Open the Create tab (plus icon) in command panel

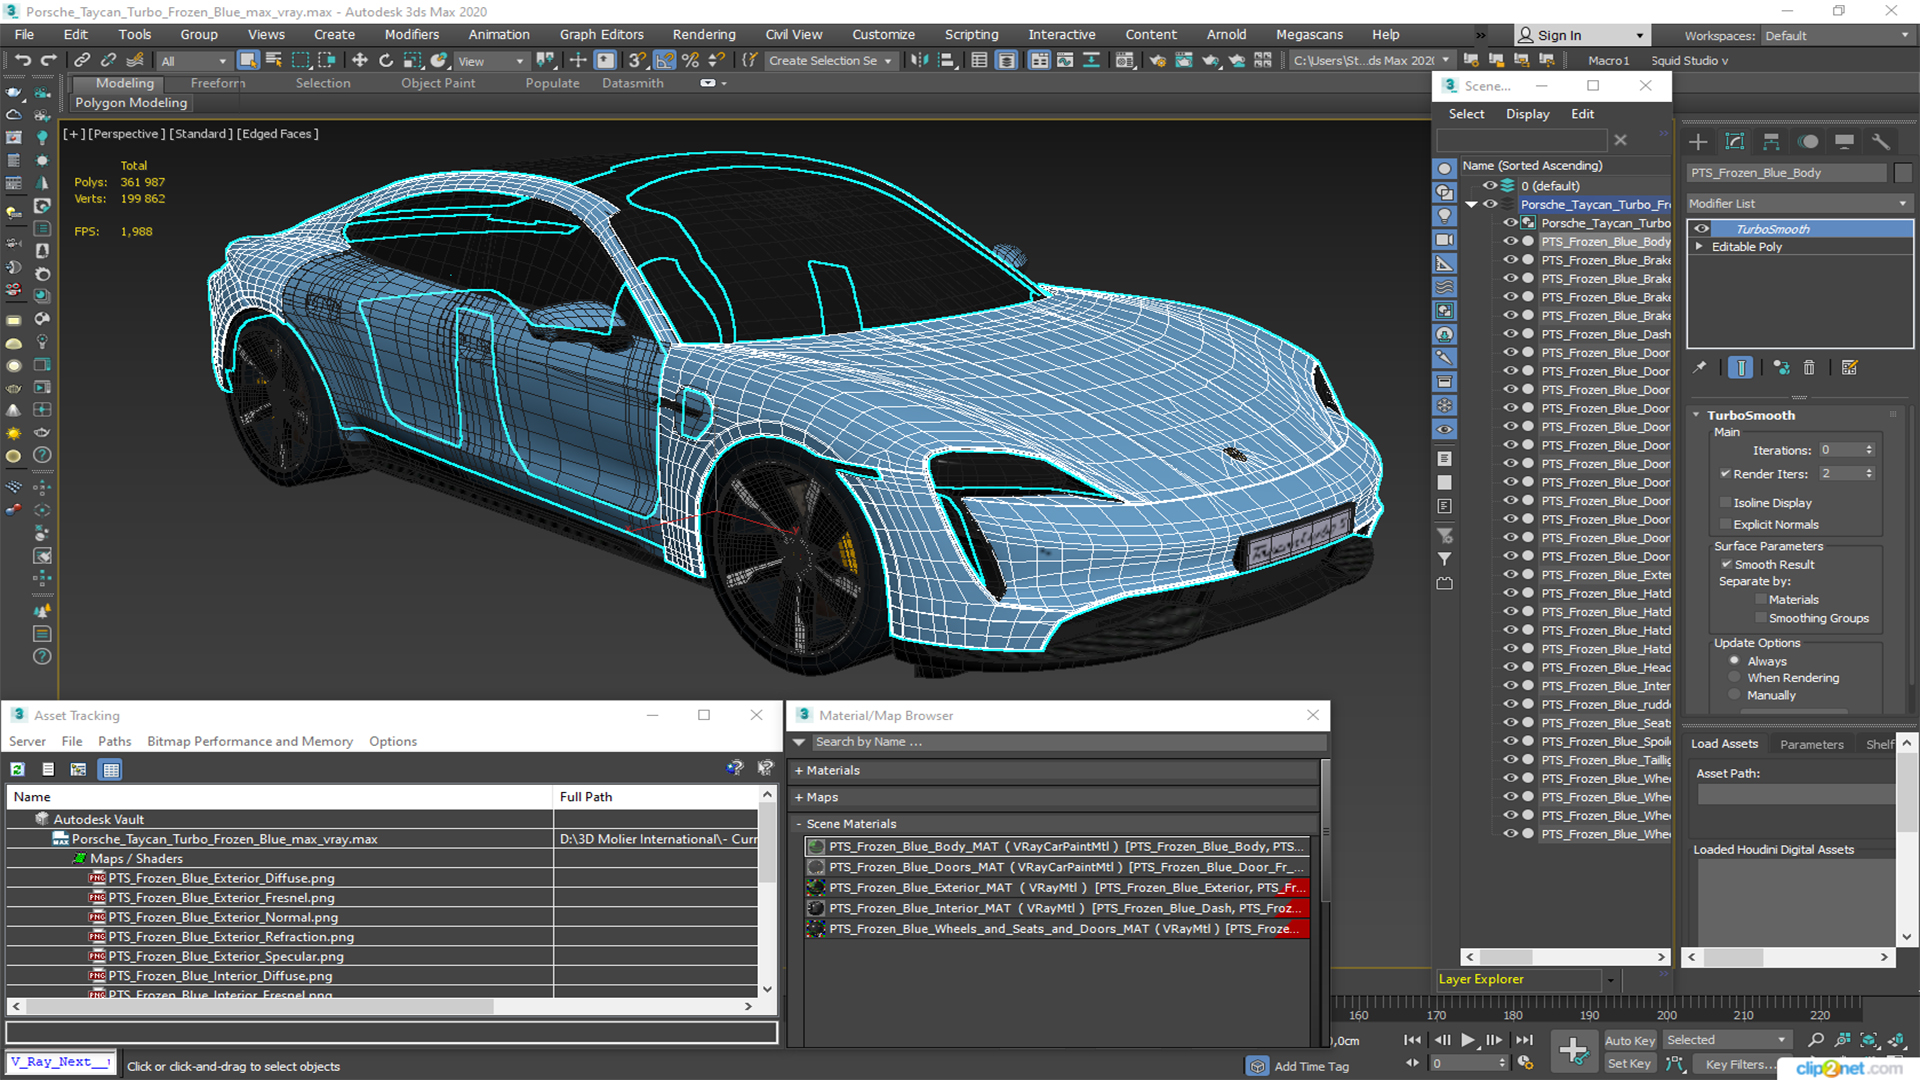(x=1698, y=142)
